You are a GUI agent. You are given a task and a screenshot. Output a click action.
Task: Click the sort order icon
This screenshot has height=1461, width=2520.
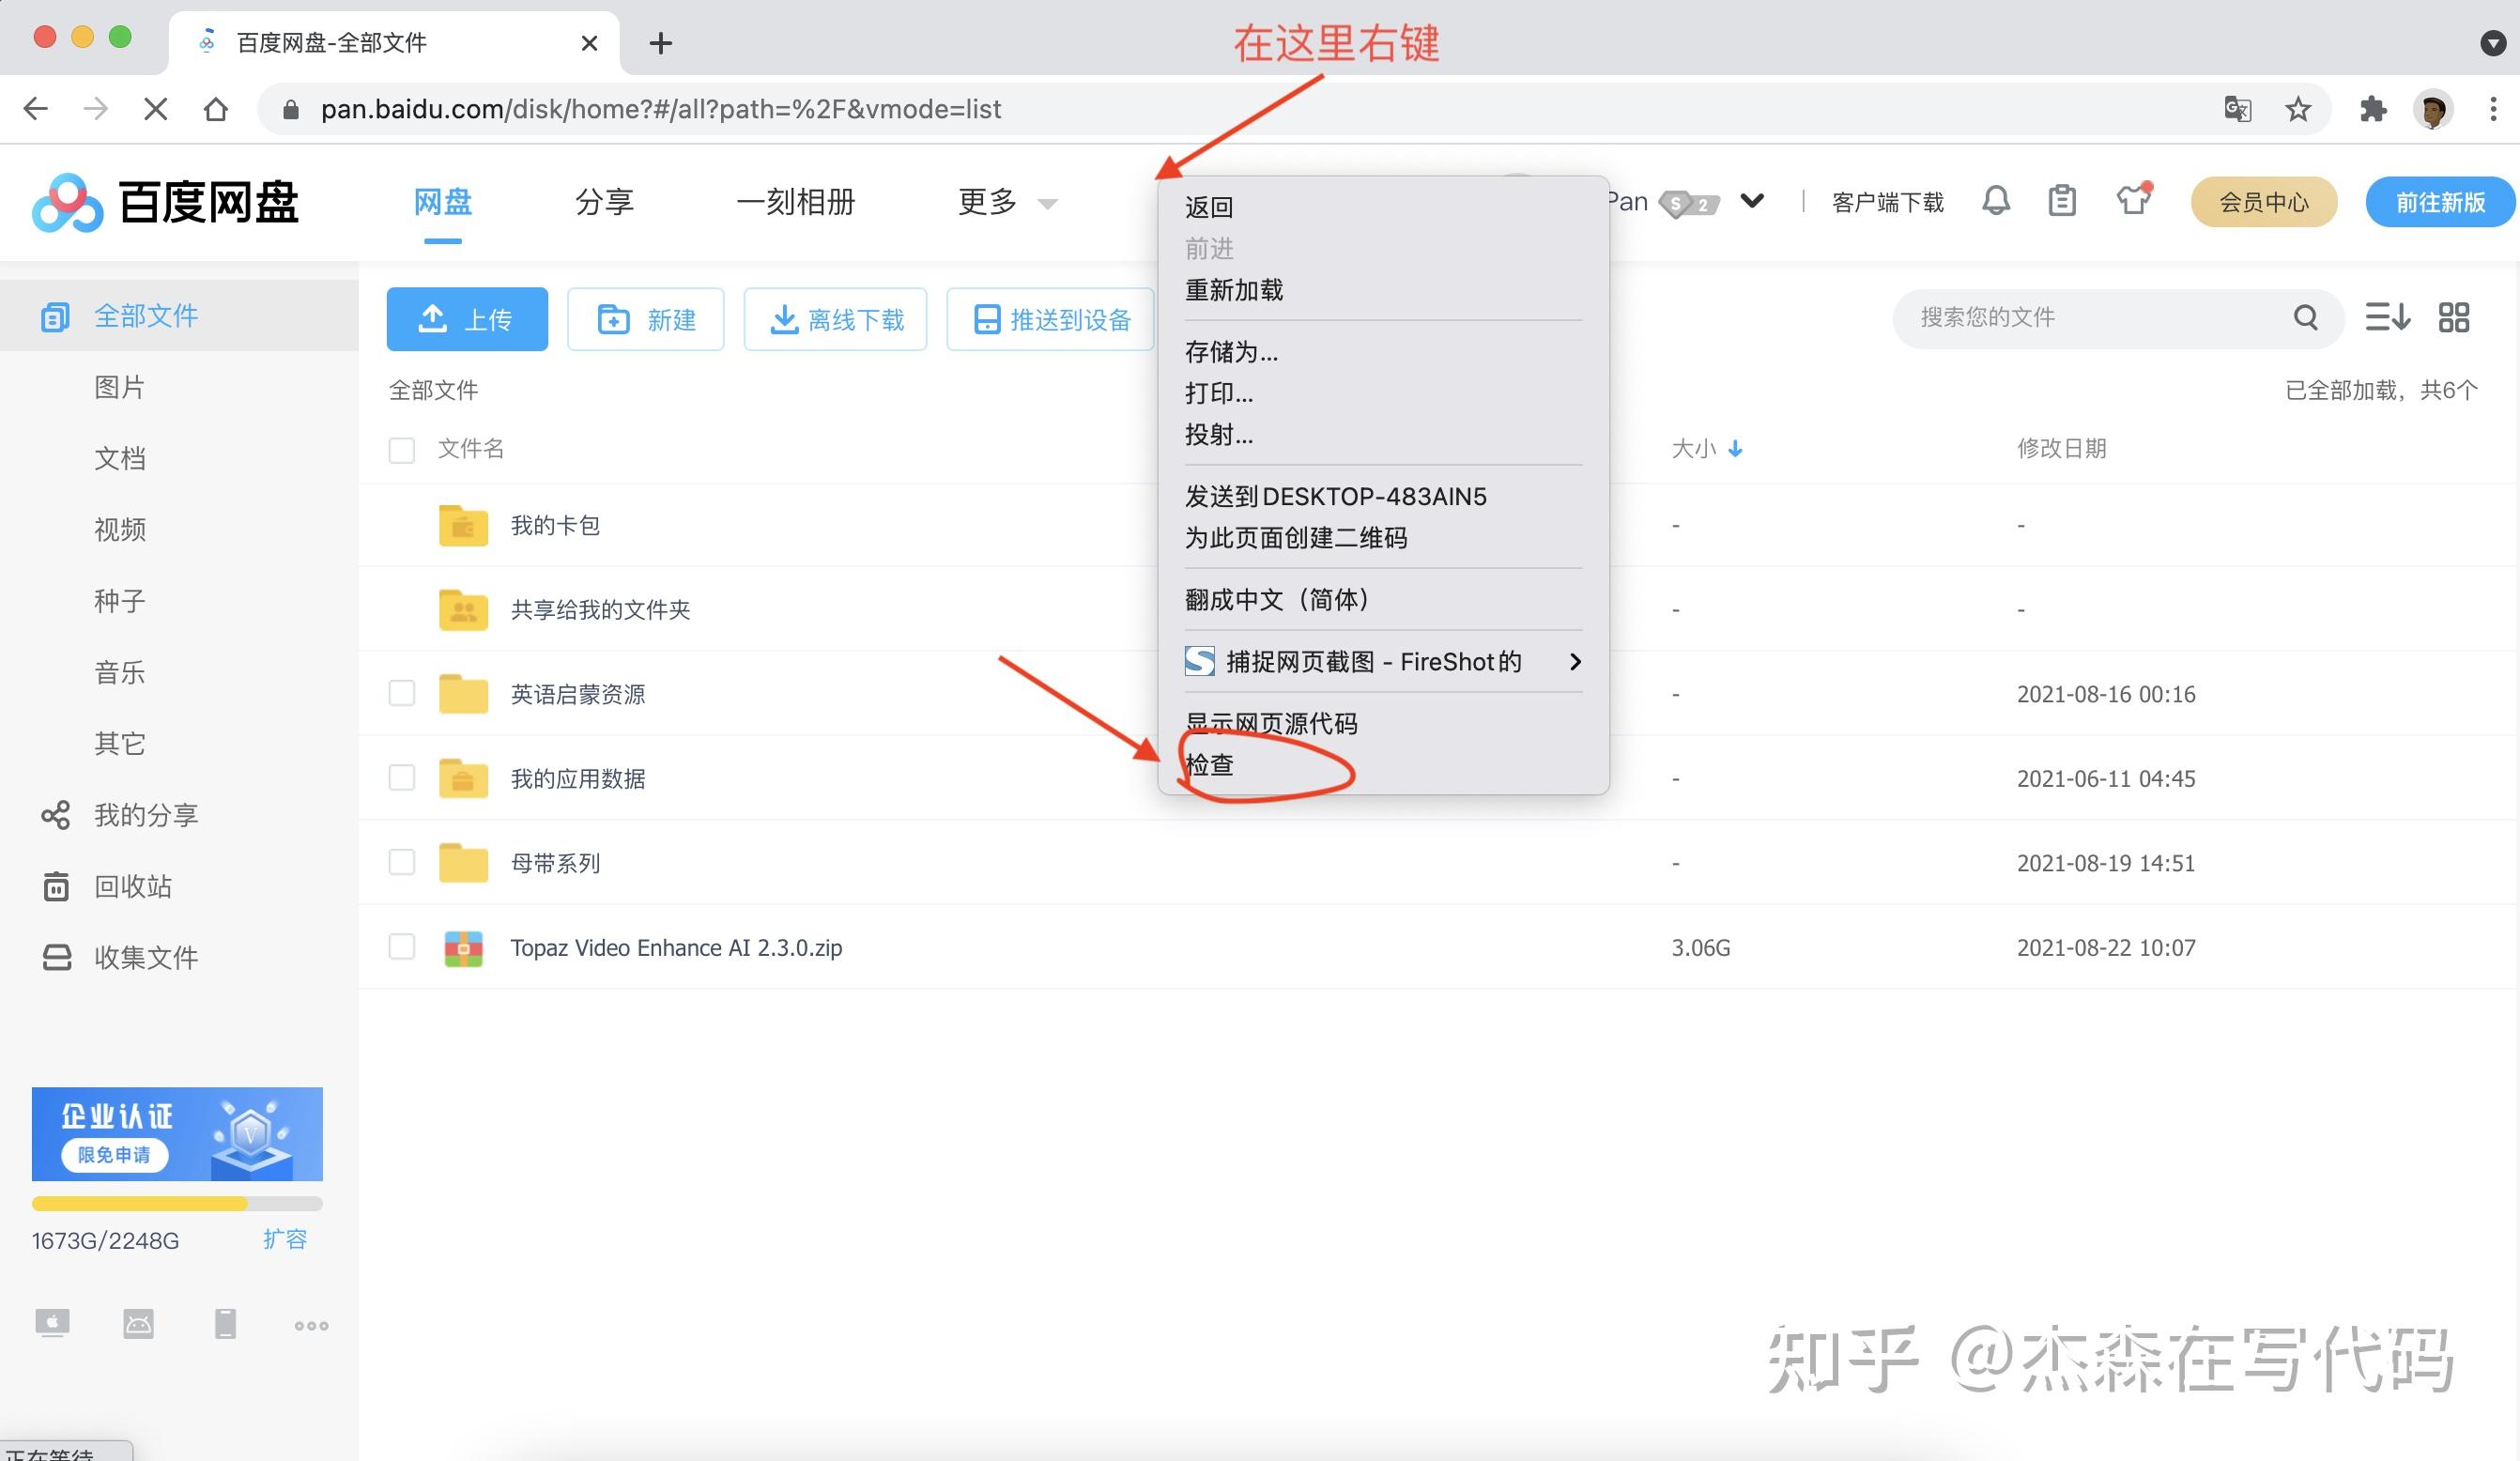coord(2387,317)
